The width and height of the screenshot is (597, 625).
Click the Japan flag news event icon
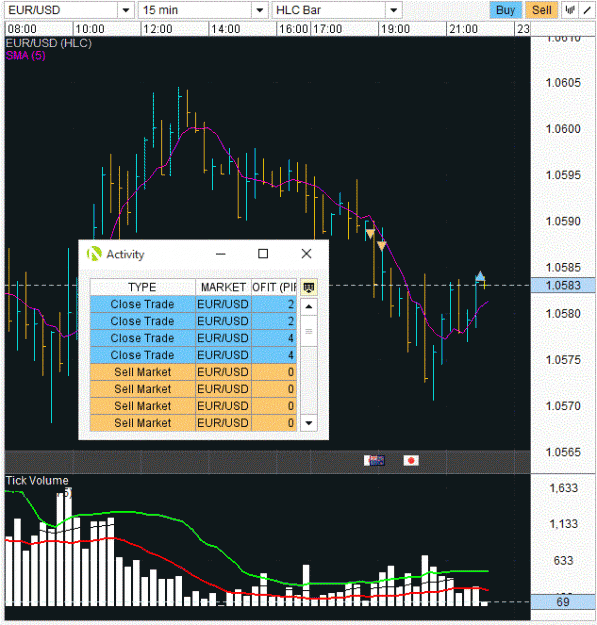(x=411, y=461)
